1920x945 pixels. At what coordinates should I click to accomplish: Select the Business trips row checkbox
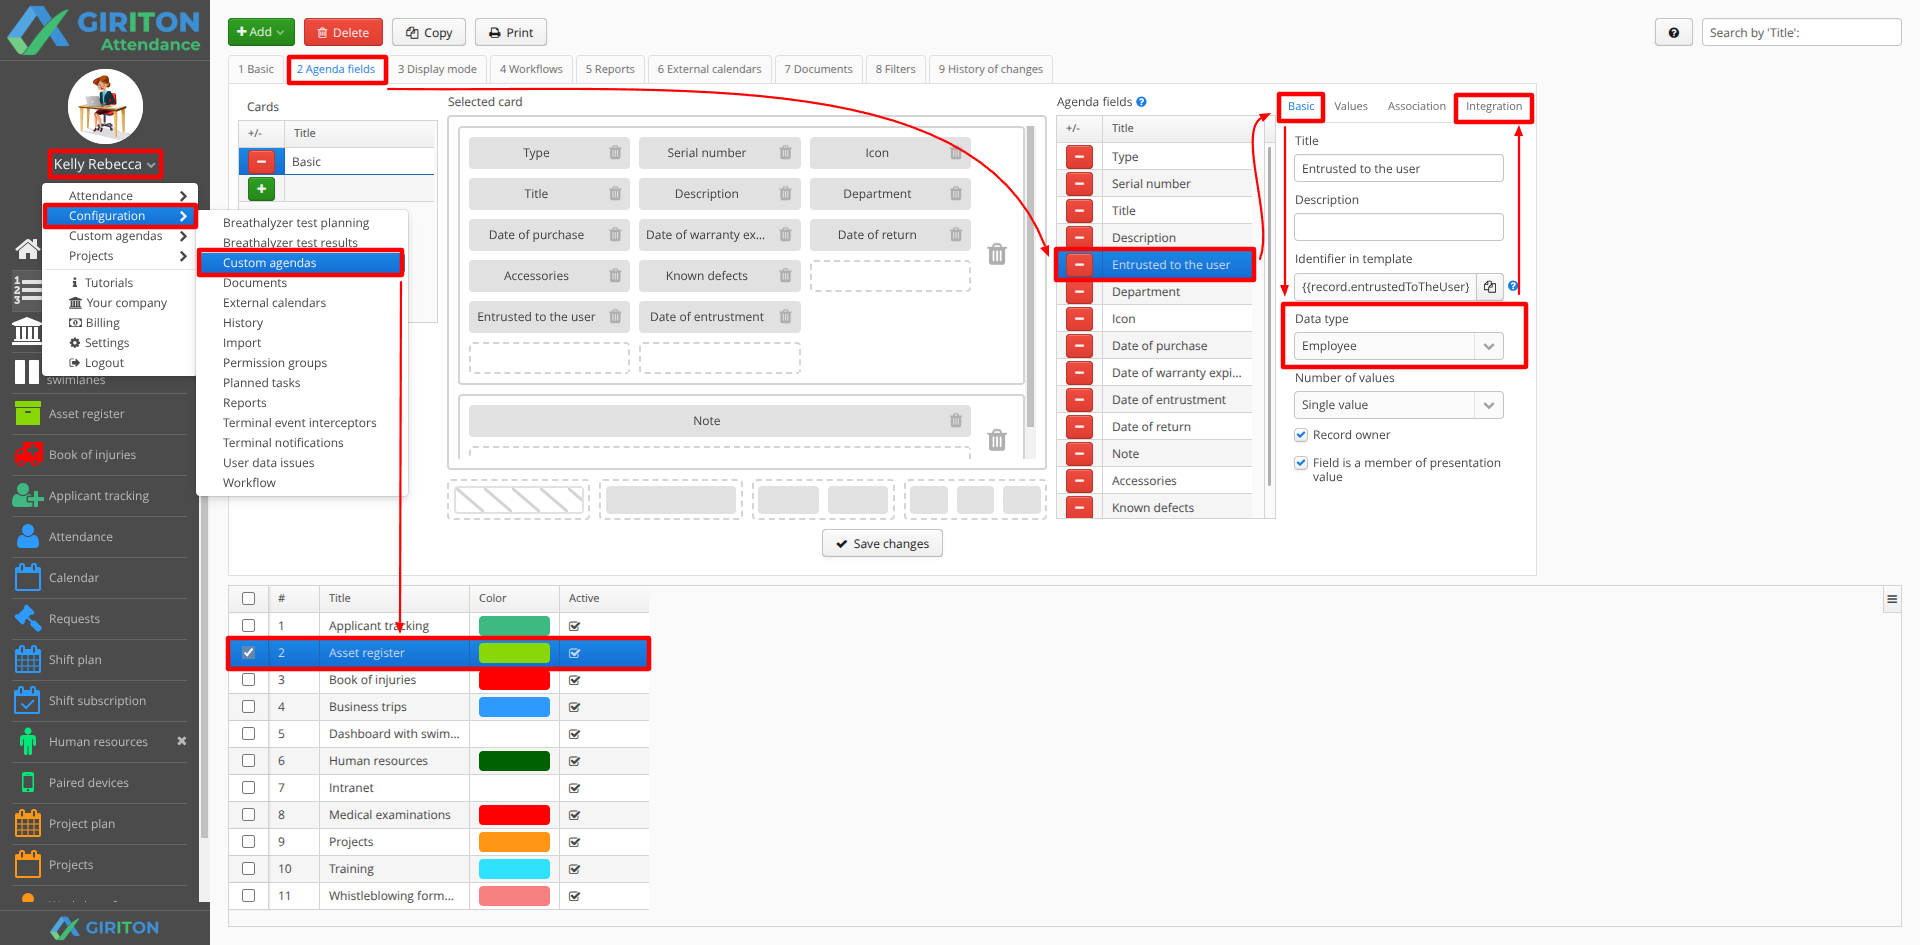248,706
